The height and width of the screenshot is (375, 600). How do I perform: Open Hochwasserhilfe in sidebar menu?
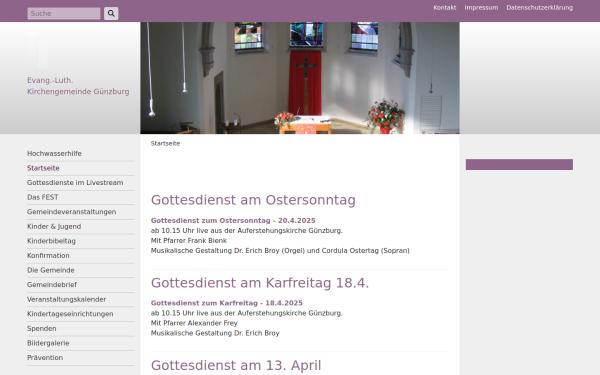pos(54,153)
